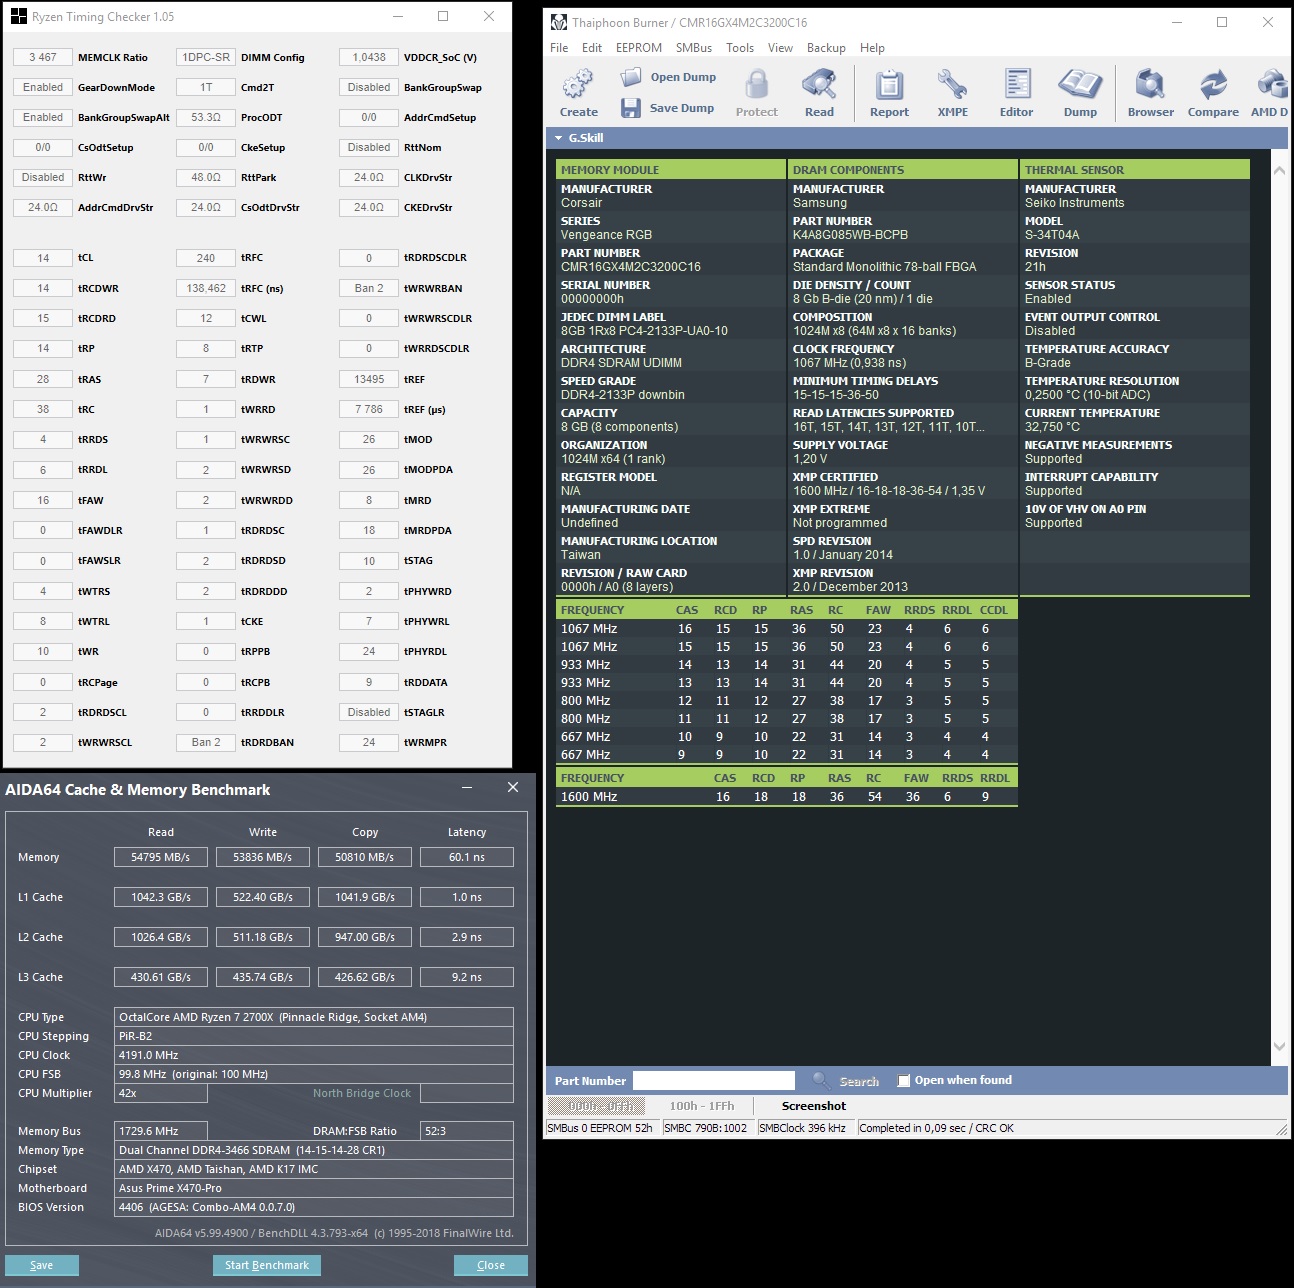Close the AIDA64 benchmark window with X

pos(513,788)
